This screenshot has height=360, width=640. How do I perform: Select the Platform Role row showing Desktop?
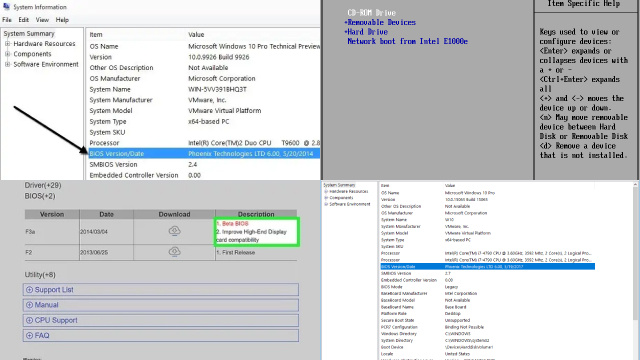[x=487, y=313]
